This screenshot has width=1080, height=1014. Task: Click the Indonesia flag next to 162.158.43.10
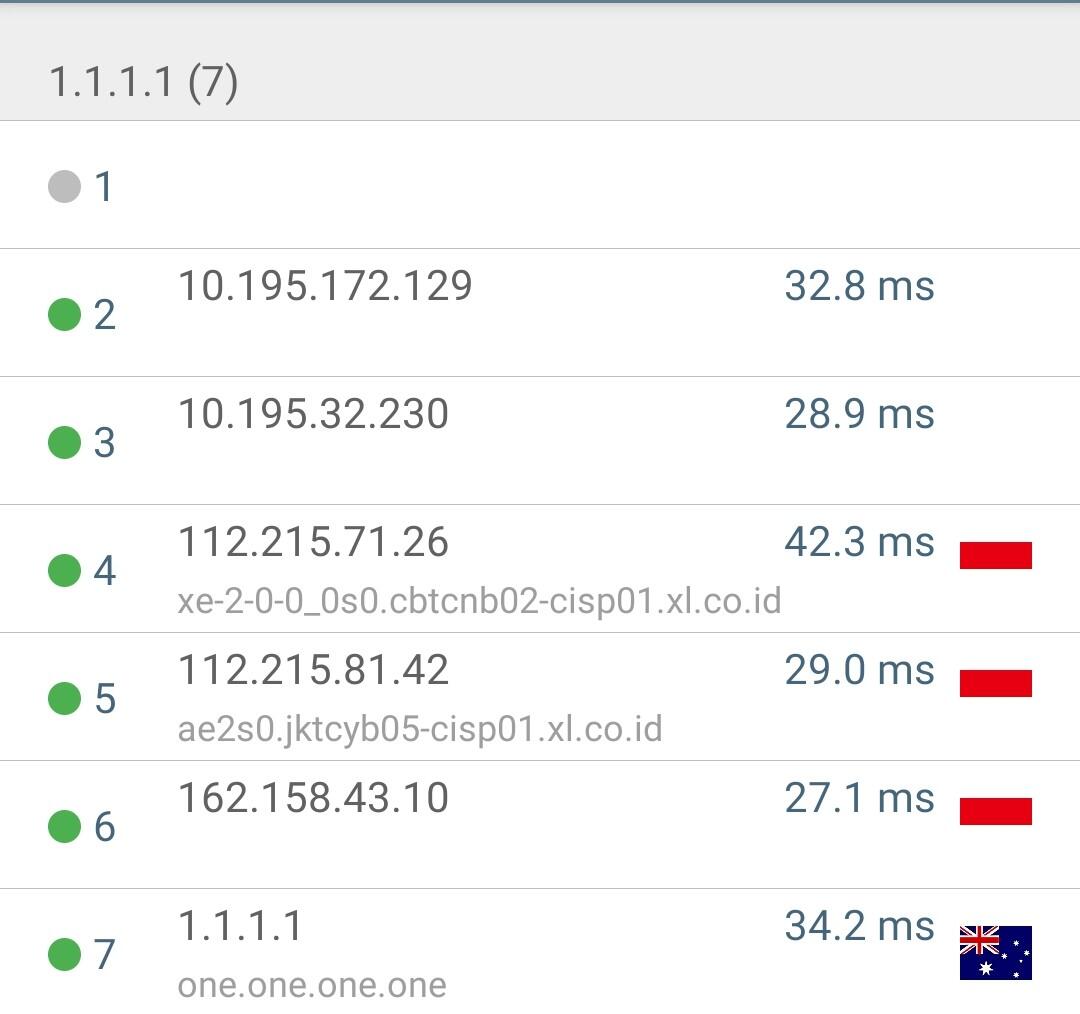click(995, 811)
